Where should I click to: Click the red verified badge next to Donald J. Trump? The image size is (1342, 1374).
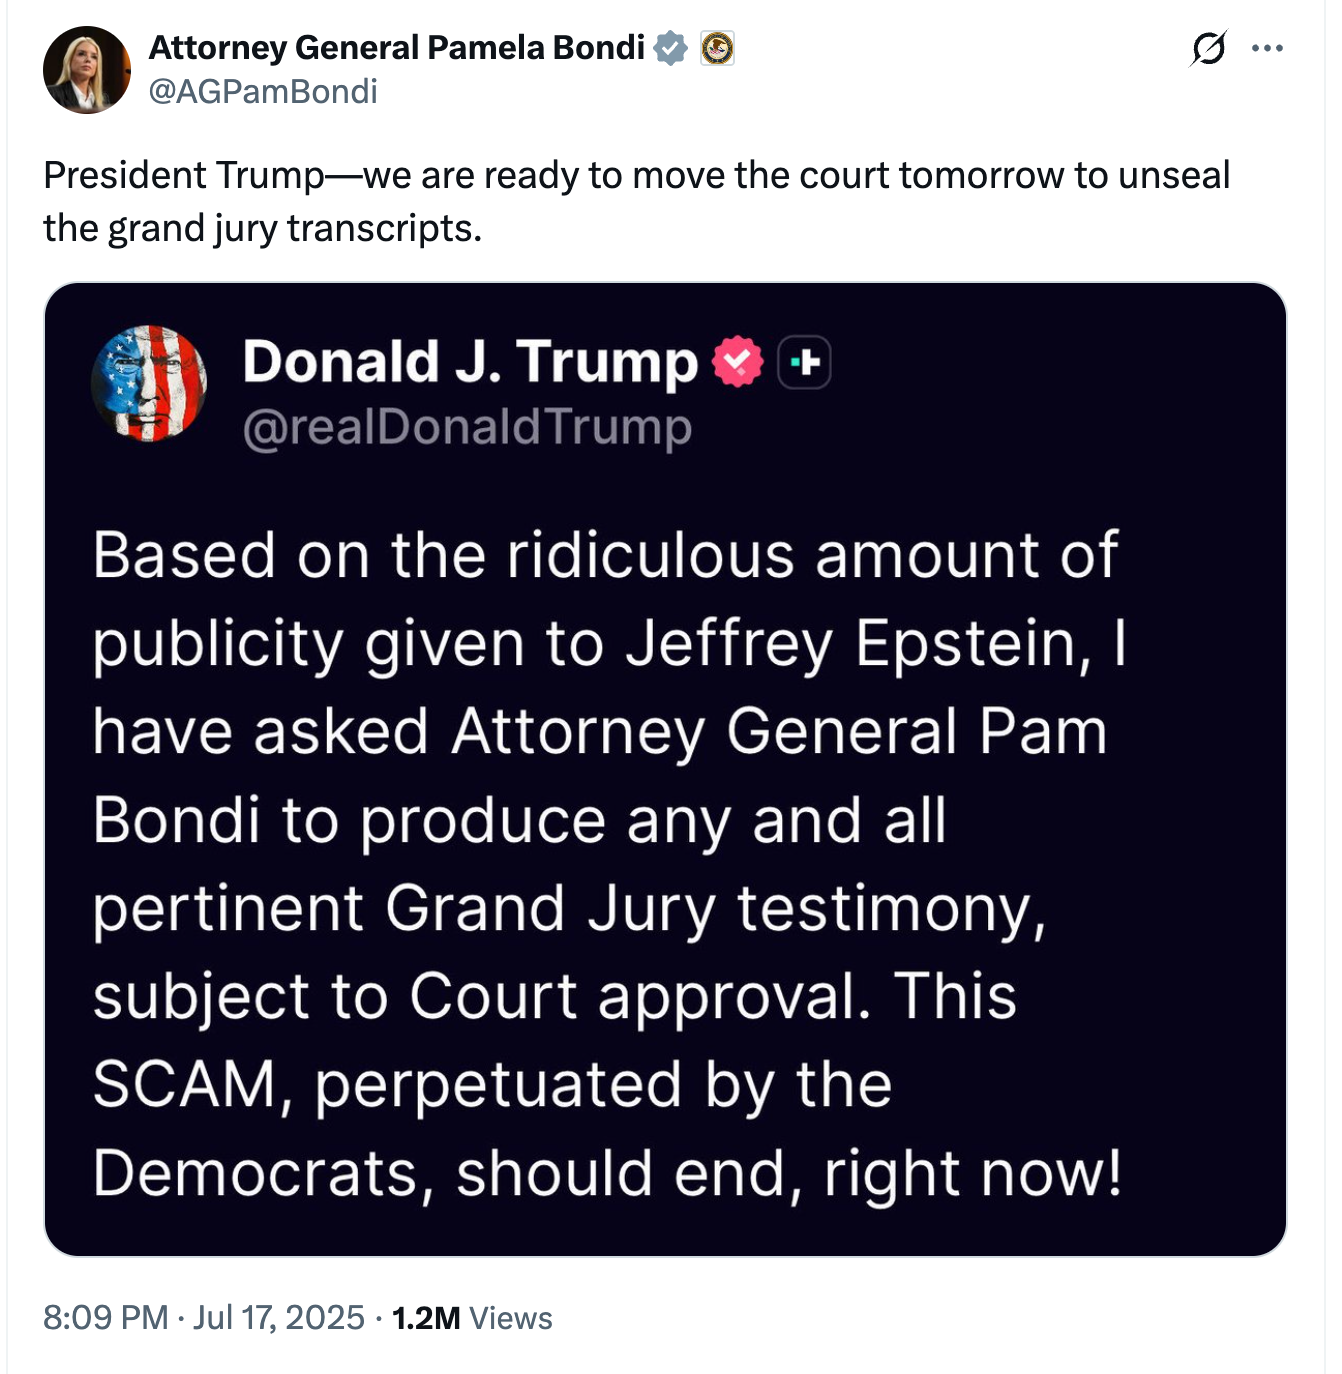click(737, 361)
